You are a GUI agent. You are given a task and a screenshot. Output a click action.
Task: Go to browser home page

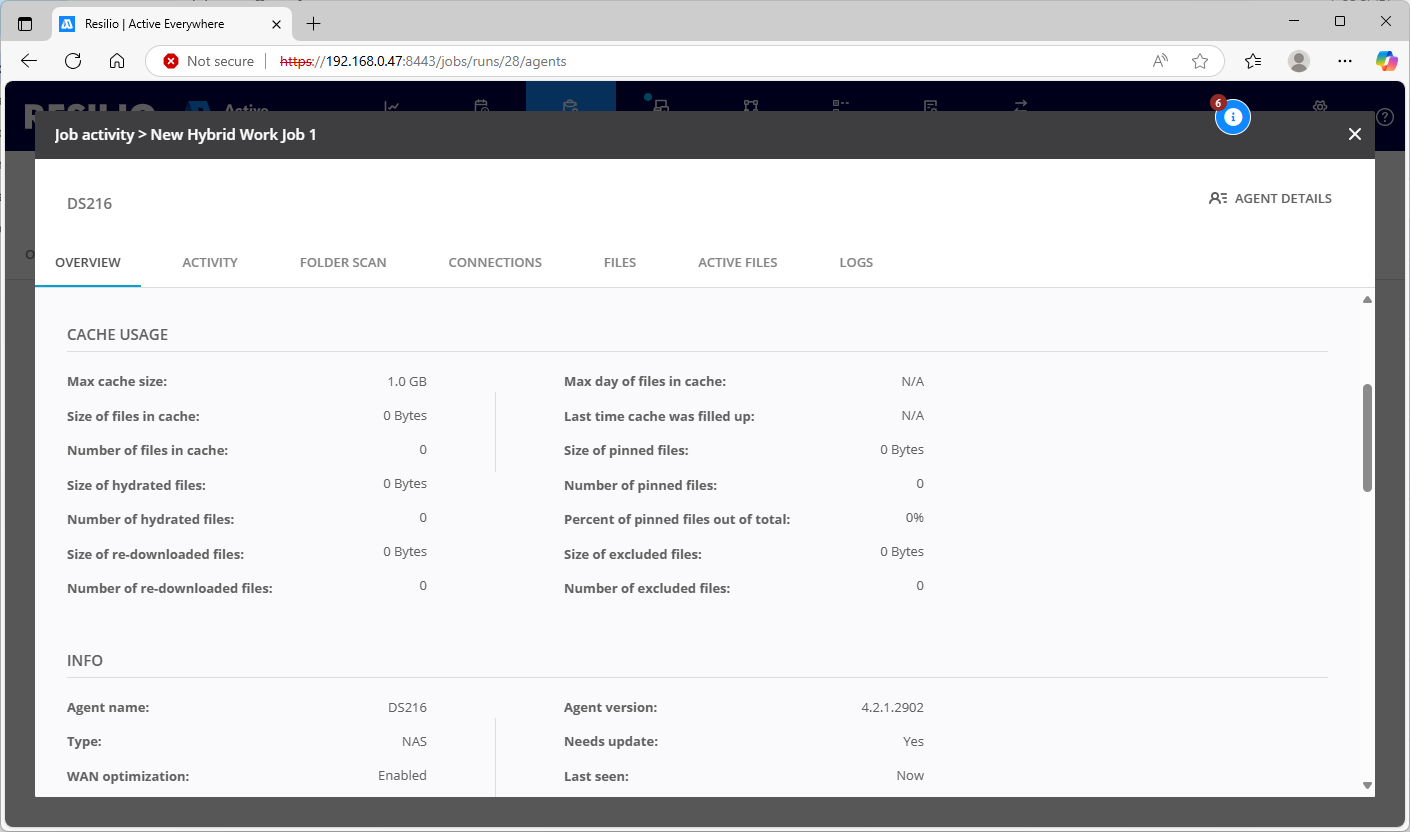point(117,61)
